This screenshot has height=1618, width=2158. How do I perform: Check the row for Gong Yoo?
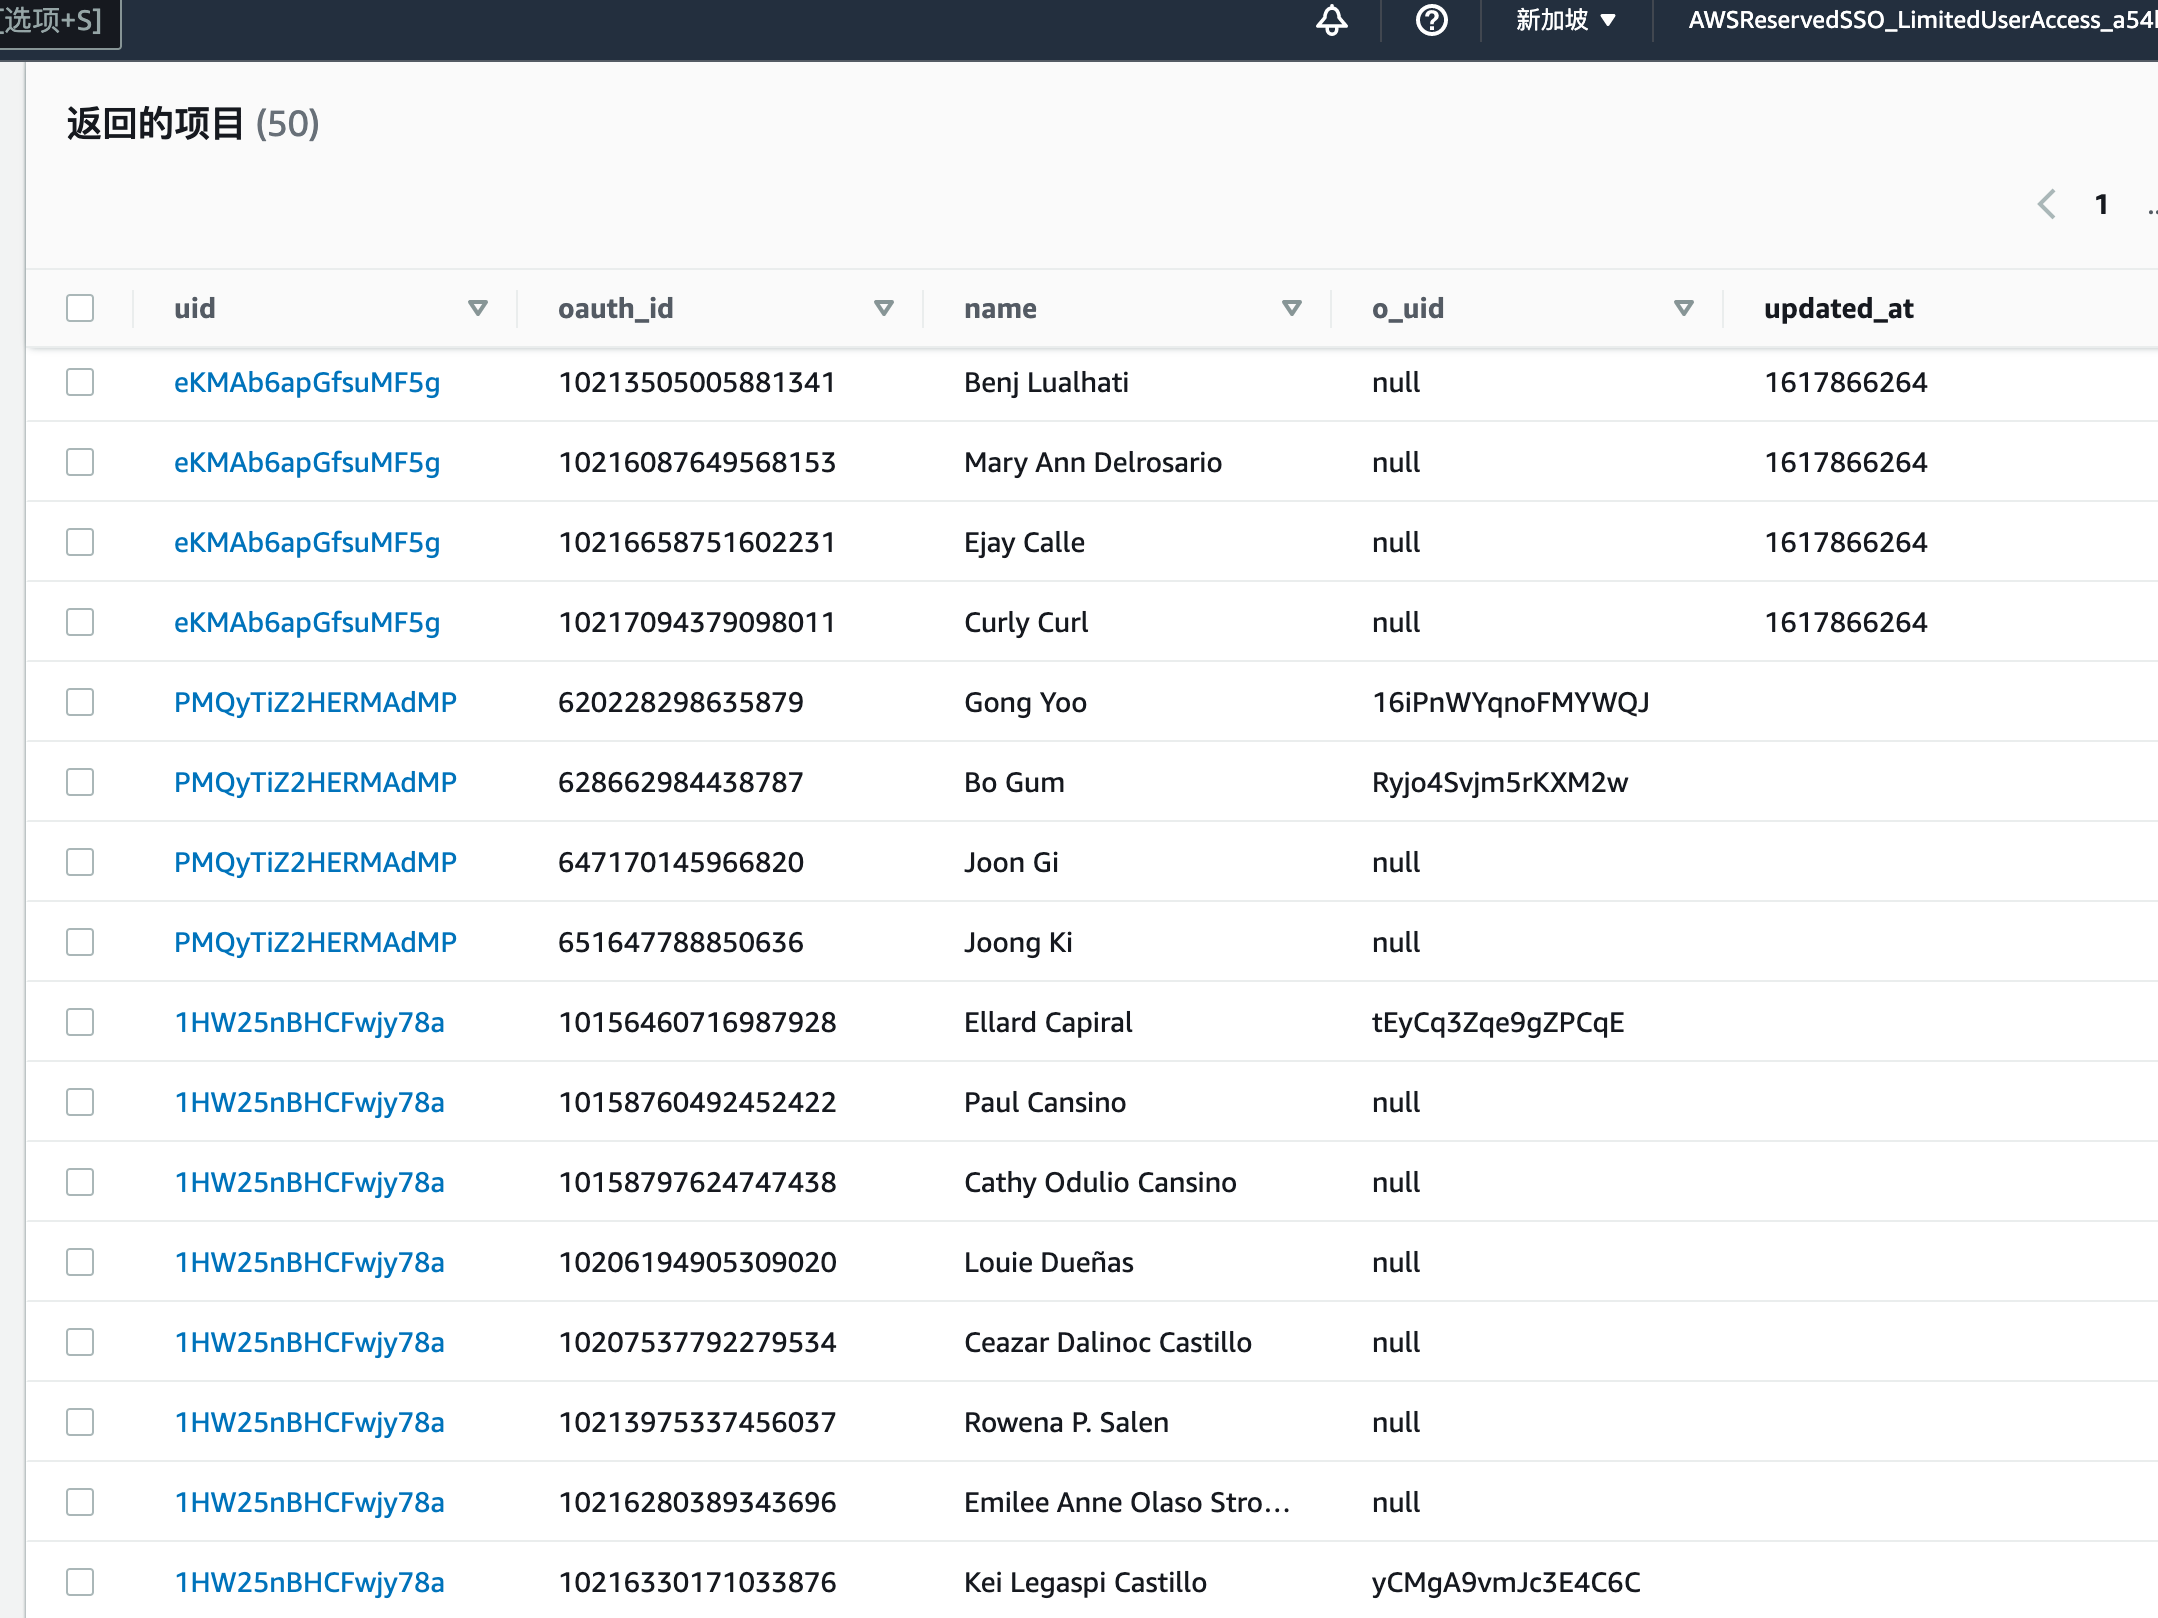80,702
